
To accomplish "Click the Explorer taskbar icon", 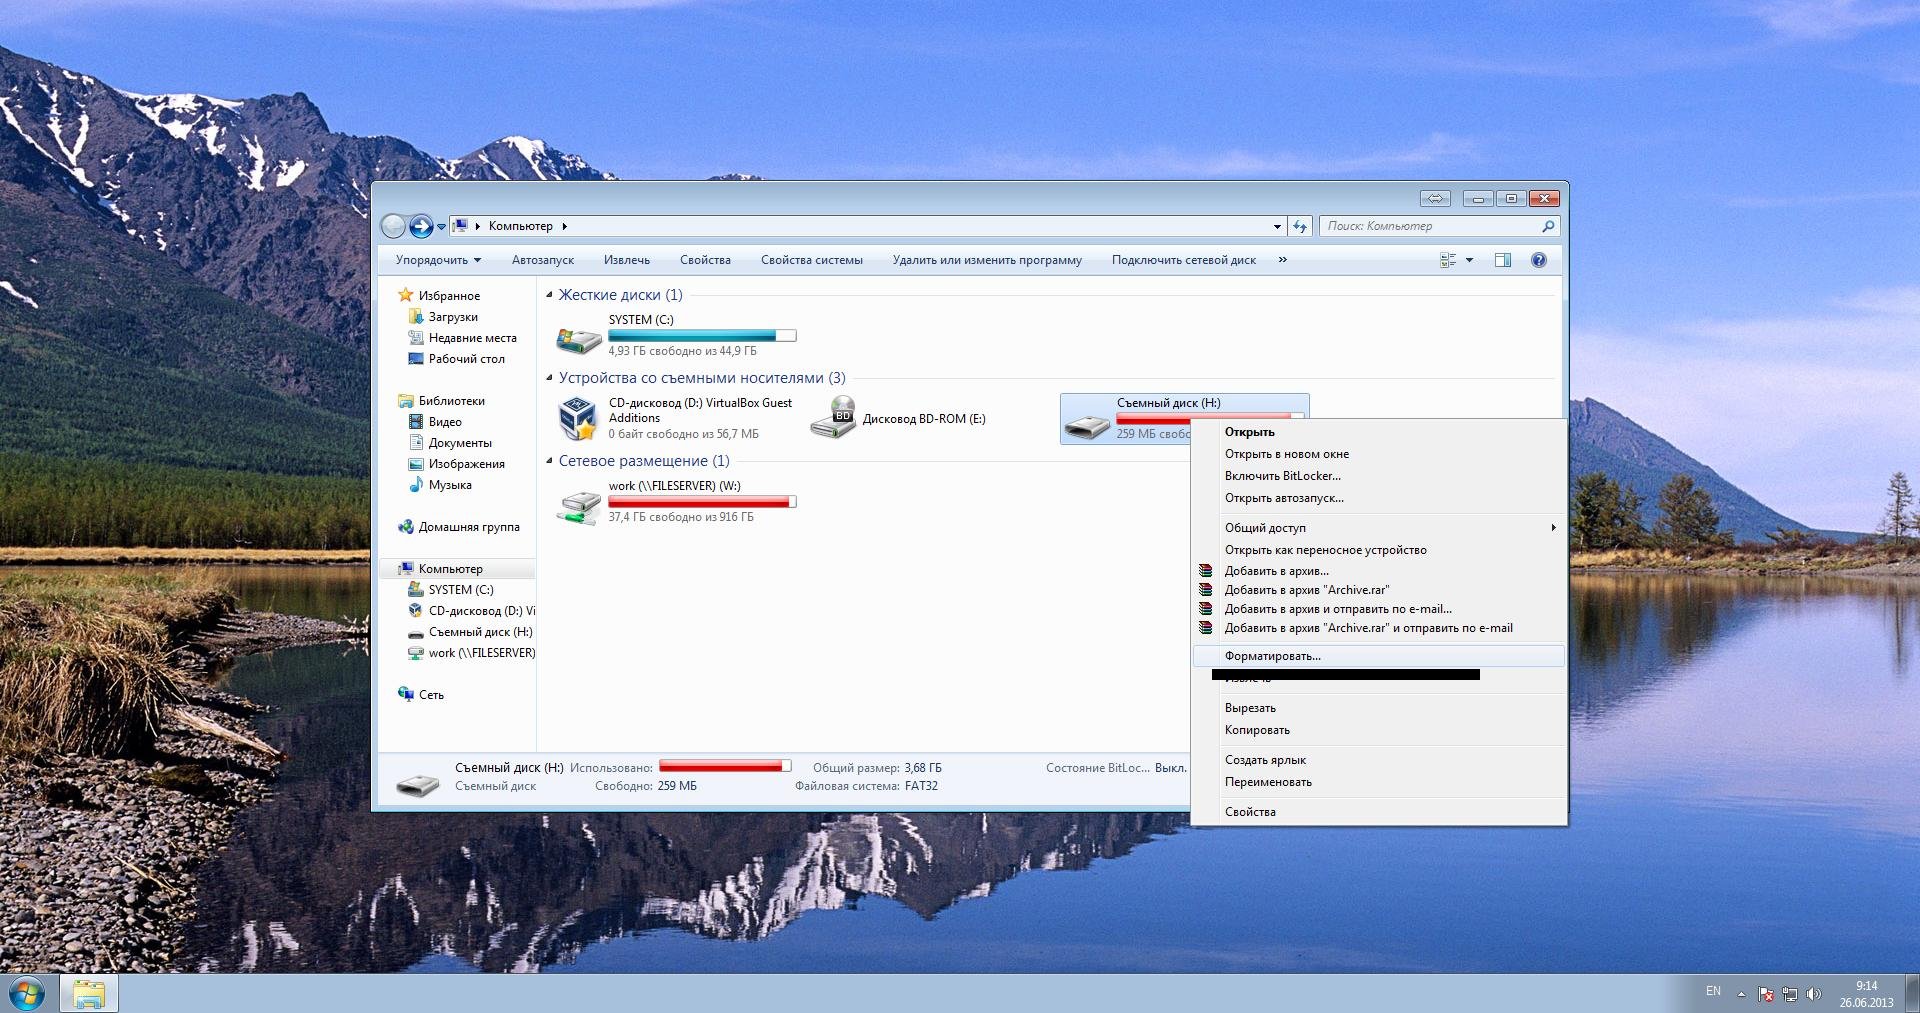I will click(x=89, y=994).
